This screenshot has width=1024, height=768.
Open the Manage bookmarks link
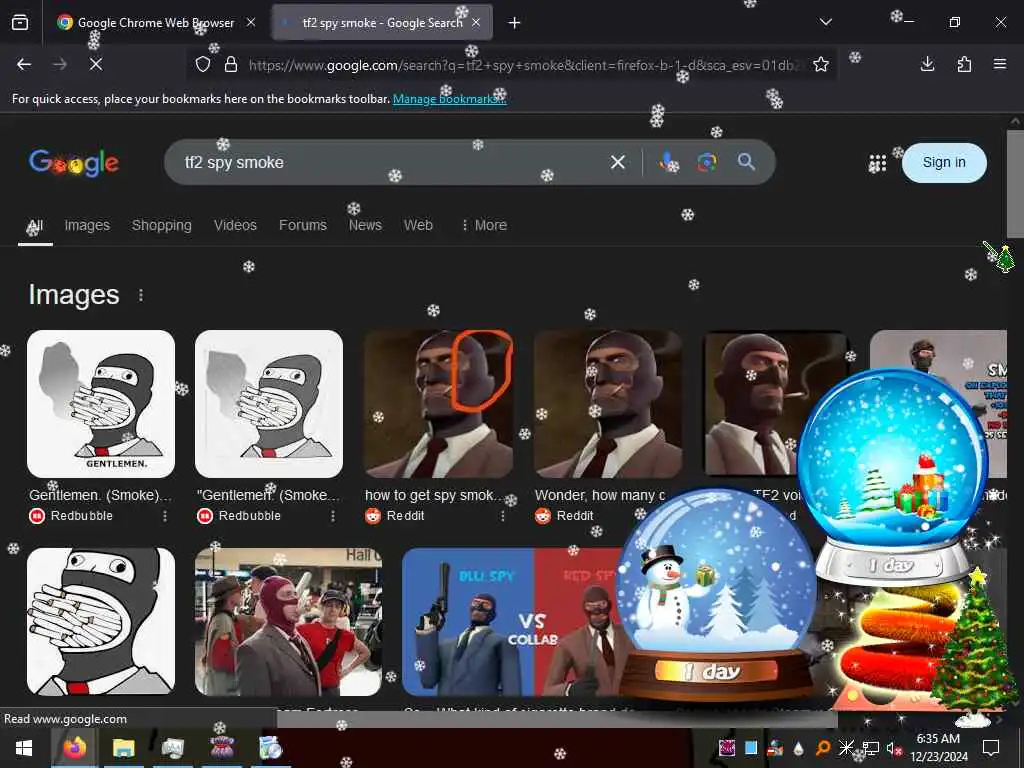point(449,99)
